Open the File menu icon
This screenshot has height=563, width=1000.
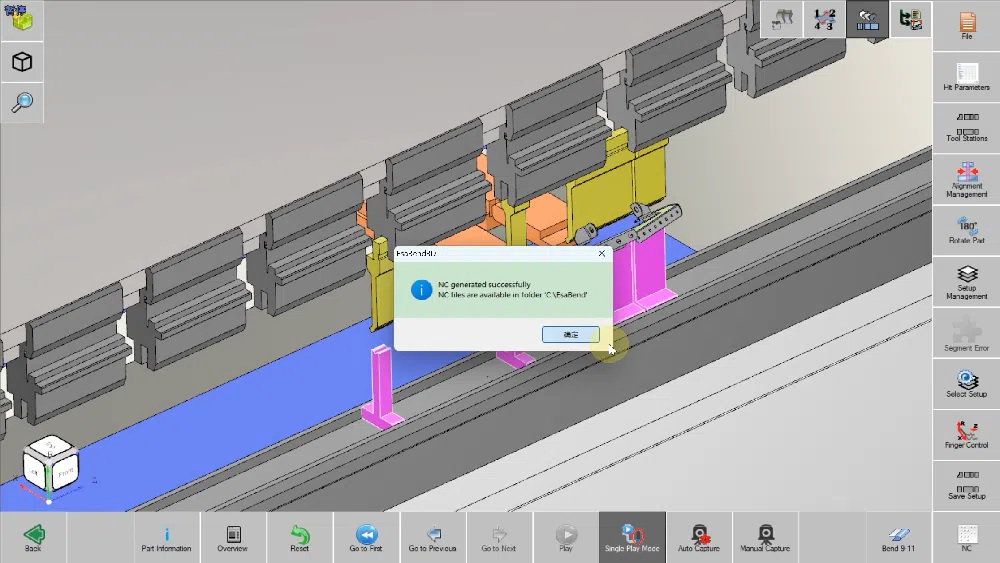[966, 26]
